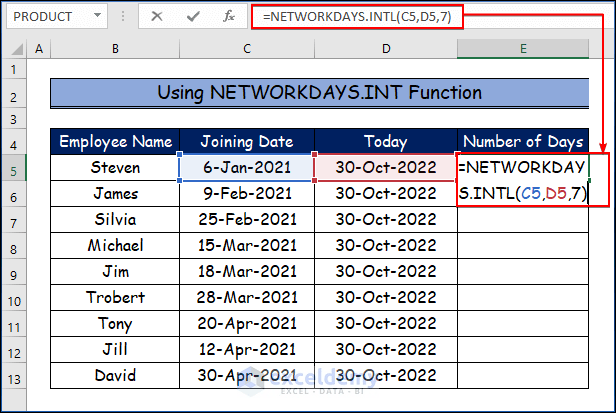Screen dimensions: 616x413
Task: Select joining date 25-Feb-2021
Action: pyautogui.click(x=247, y=219)
